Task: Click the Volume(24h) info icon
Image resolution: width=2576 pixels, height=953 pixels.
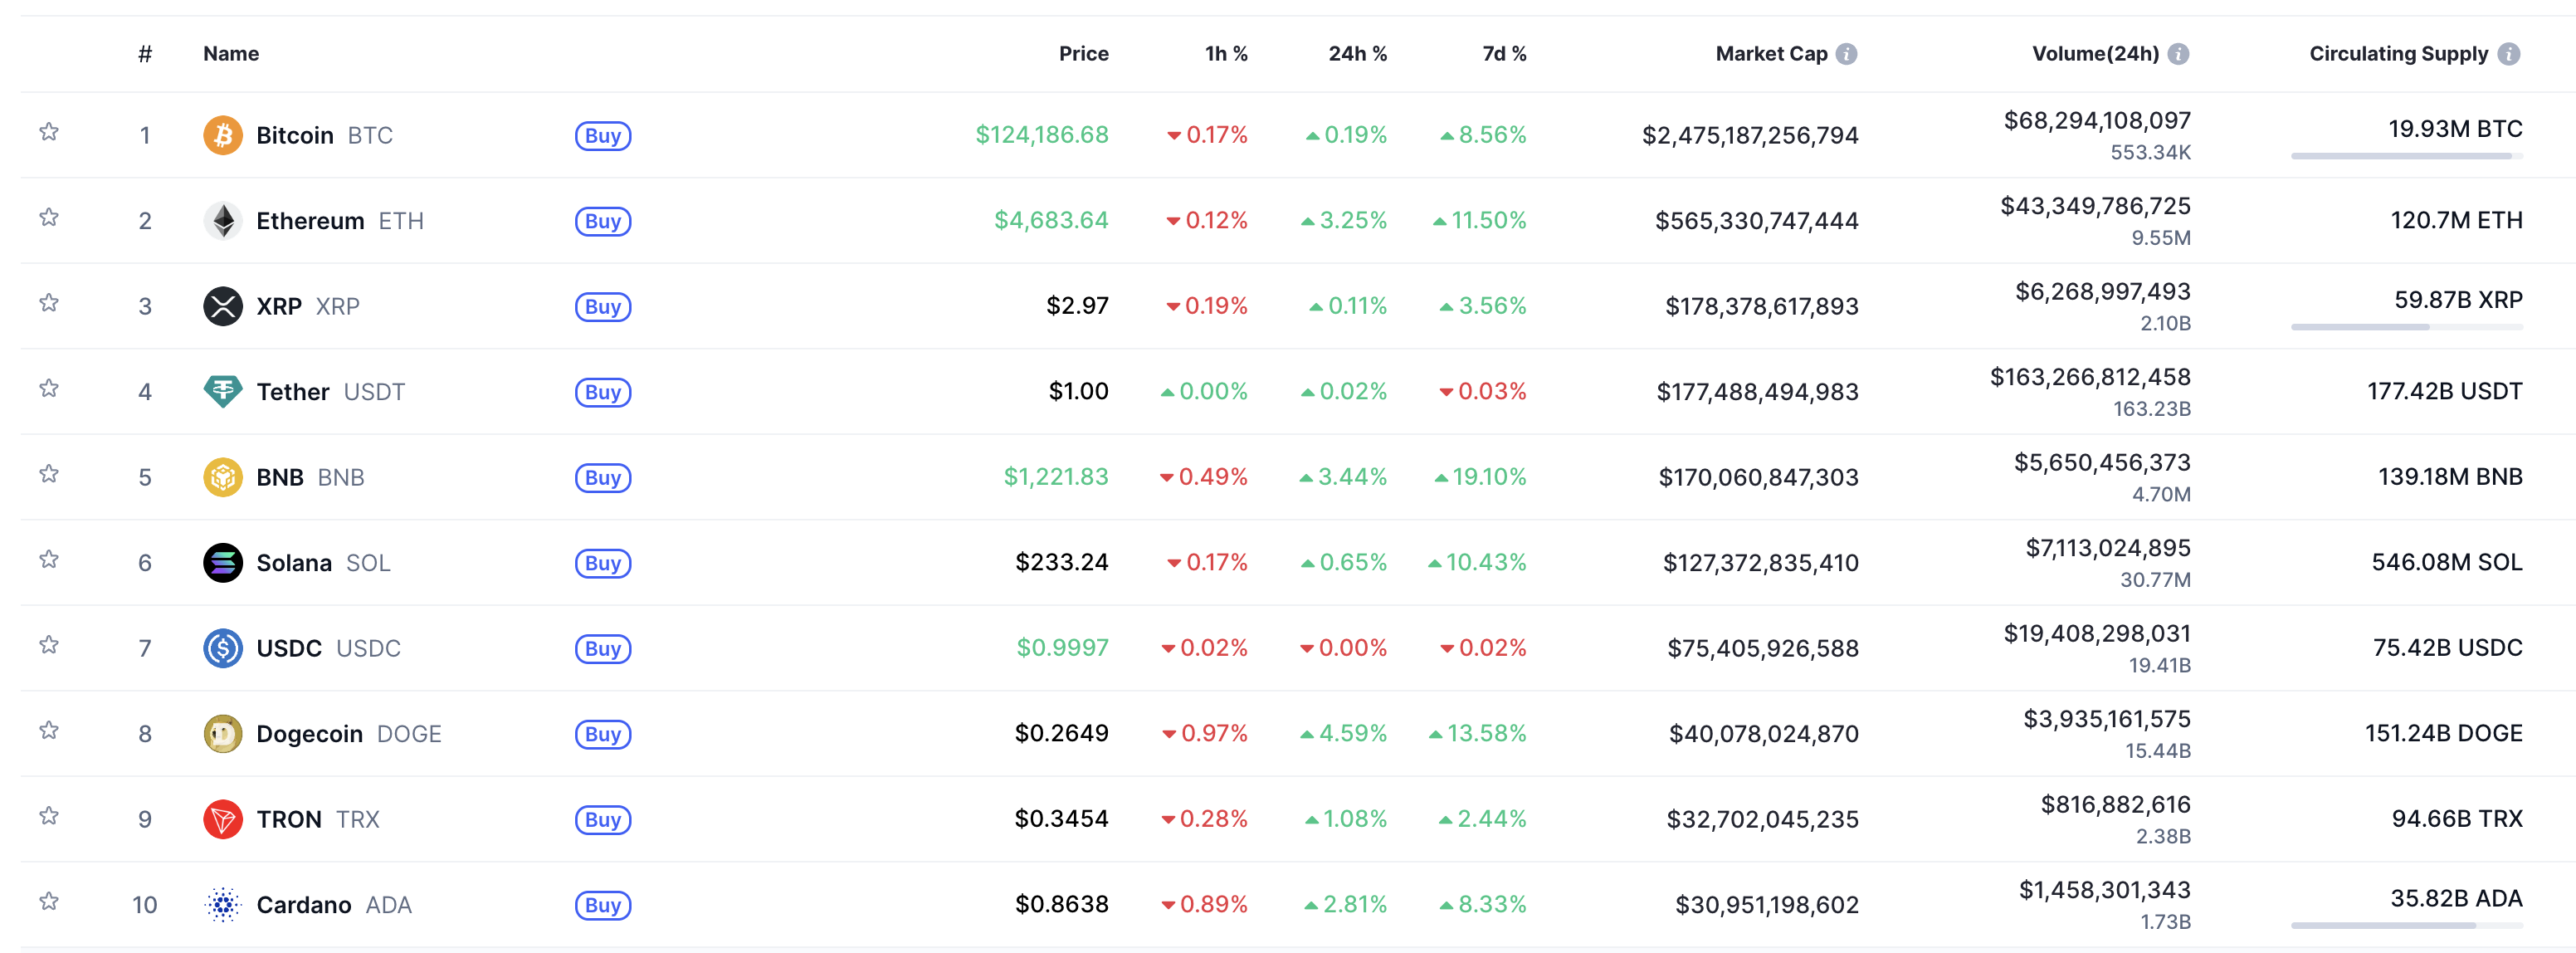Action: 2178,54
